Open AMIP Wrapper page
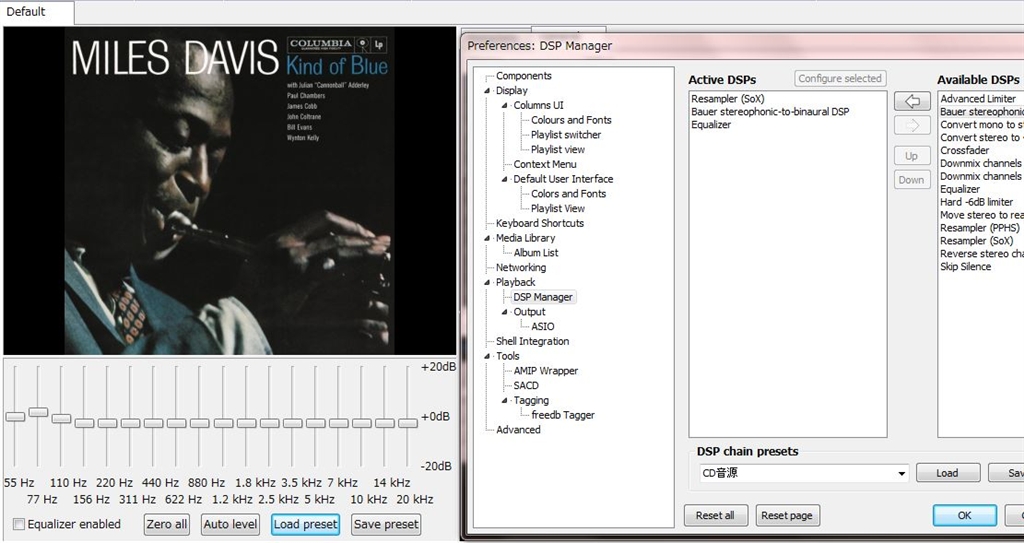 pyautogui.click(x=545, y=370)
